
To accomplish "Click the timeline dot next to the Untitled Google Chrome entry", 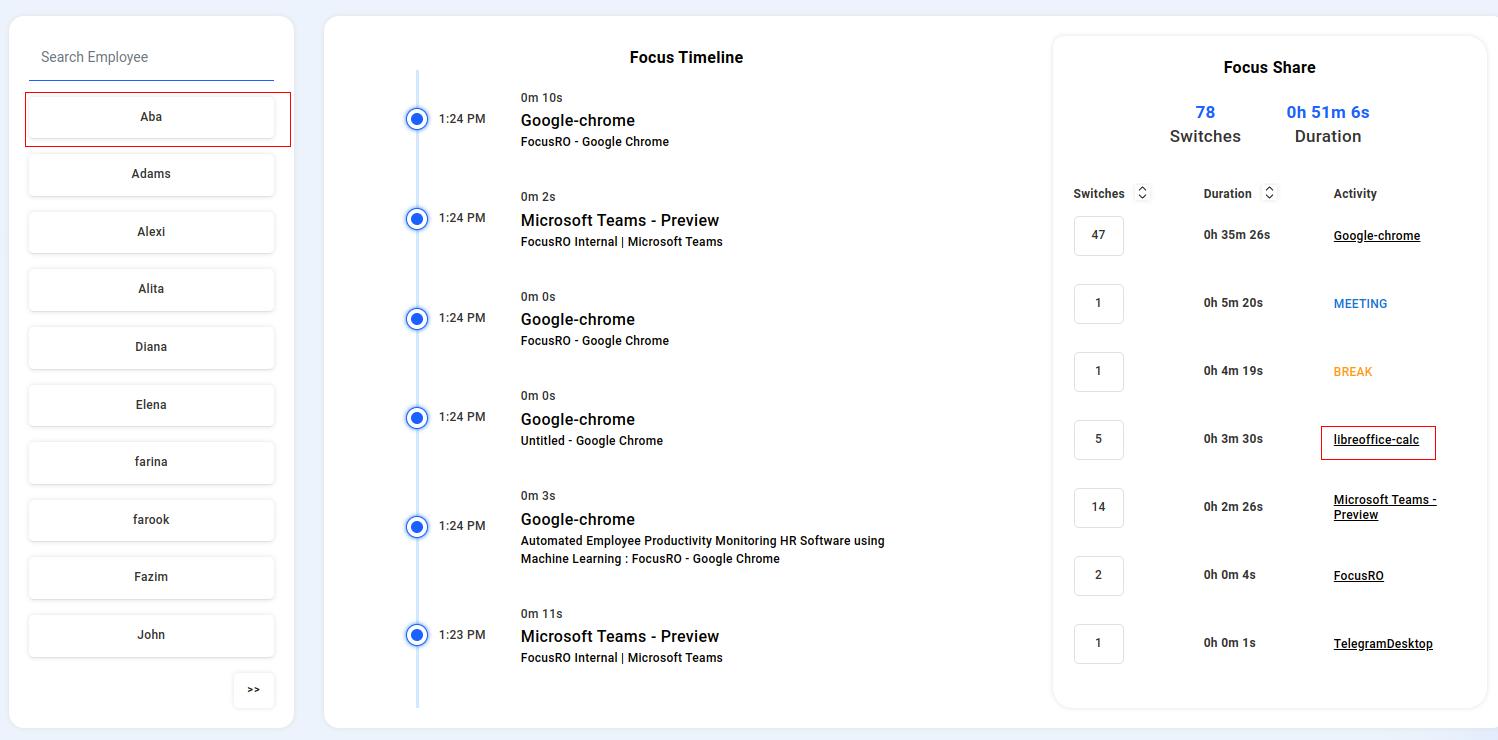I will (x=417, y=417).
